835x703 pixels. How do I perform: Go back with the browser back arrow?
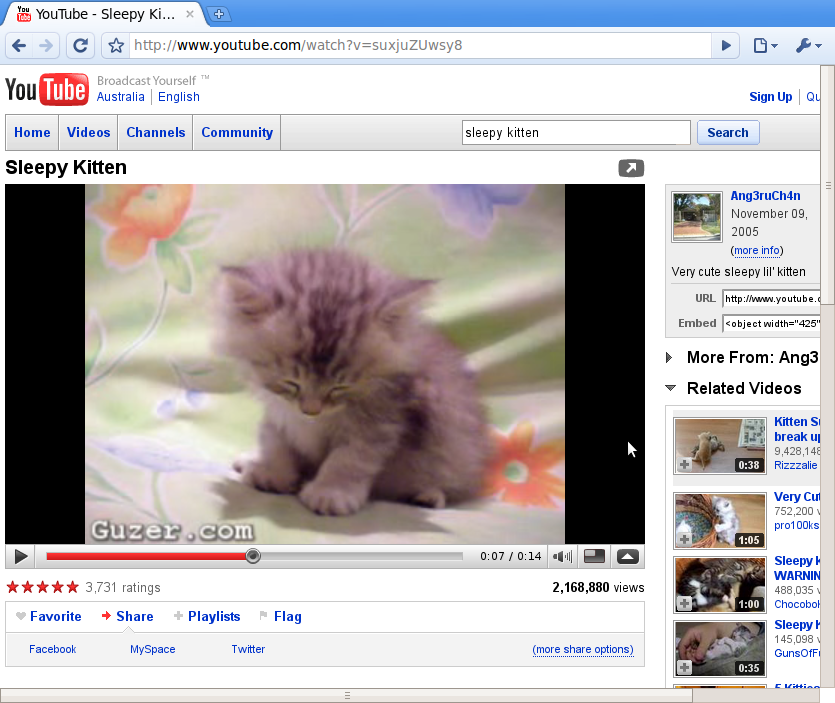(19, 46)
